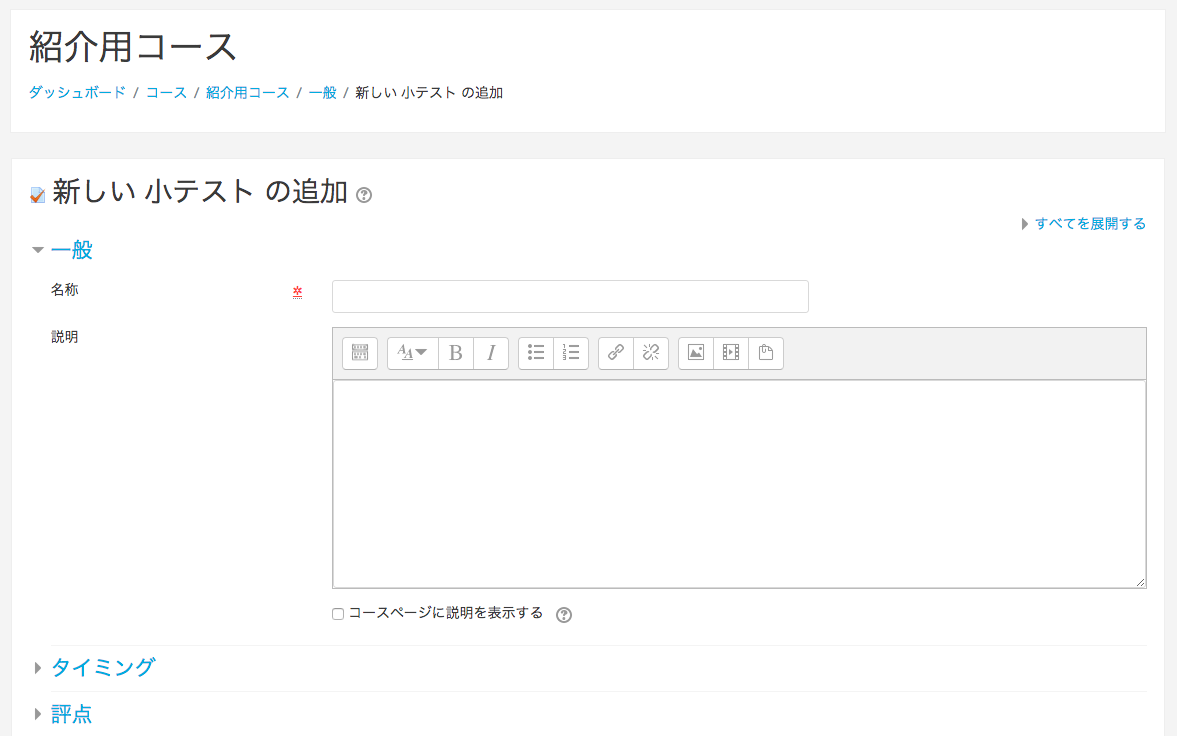Toggle the editor toolbar expand icon
Viewport: 1177px width, 736px height.
[x=360, y=353]
